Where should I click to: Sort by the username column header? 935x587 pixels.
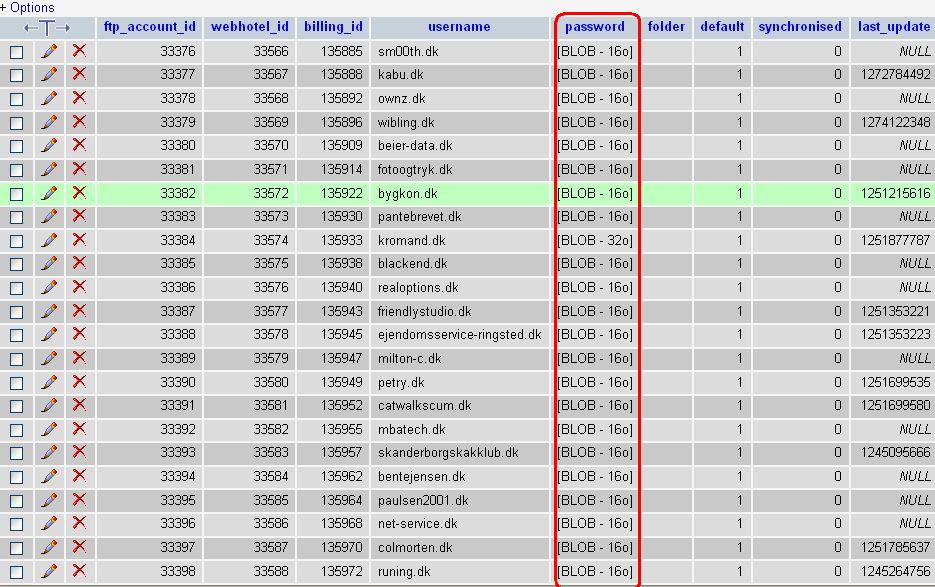[x=459, y=27]
